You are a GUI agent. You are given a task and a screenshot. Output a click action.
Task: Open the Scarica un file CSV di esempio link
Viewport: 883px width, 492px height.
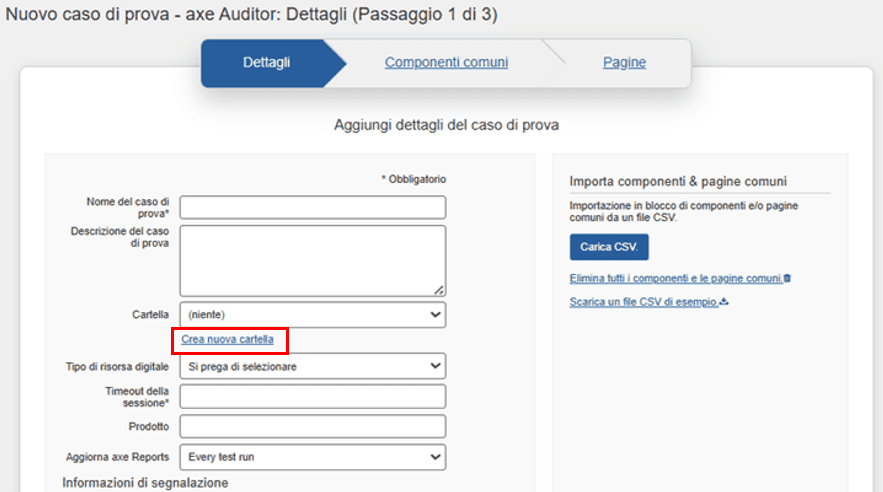coord(643,302)
